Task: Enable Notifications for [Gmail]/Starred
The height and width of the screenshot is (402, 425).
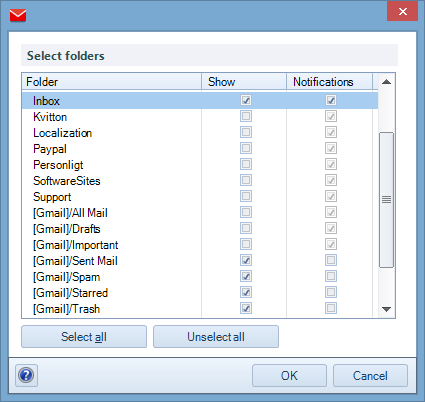Action: click(331, 292)
